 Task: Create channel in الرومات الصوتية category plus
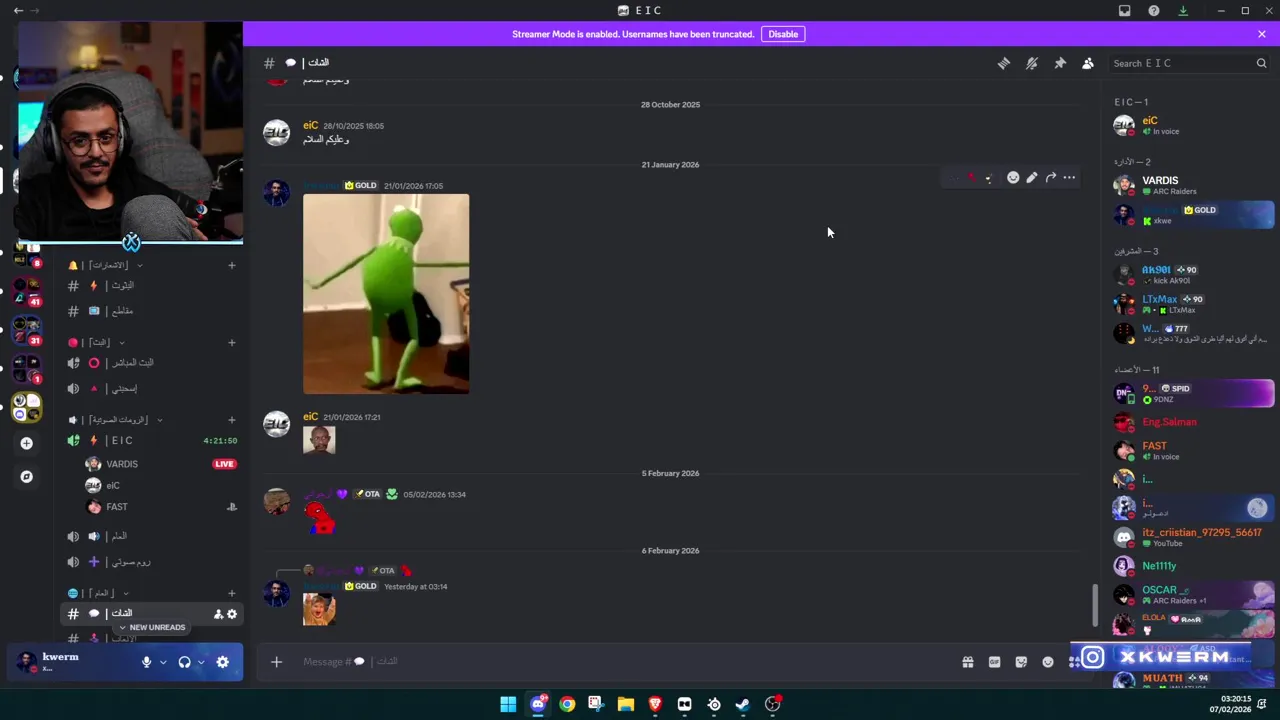tap(232, 420)
